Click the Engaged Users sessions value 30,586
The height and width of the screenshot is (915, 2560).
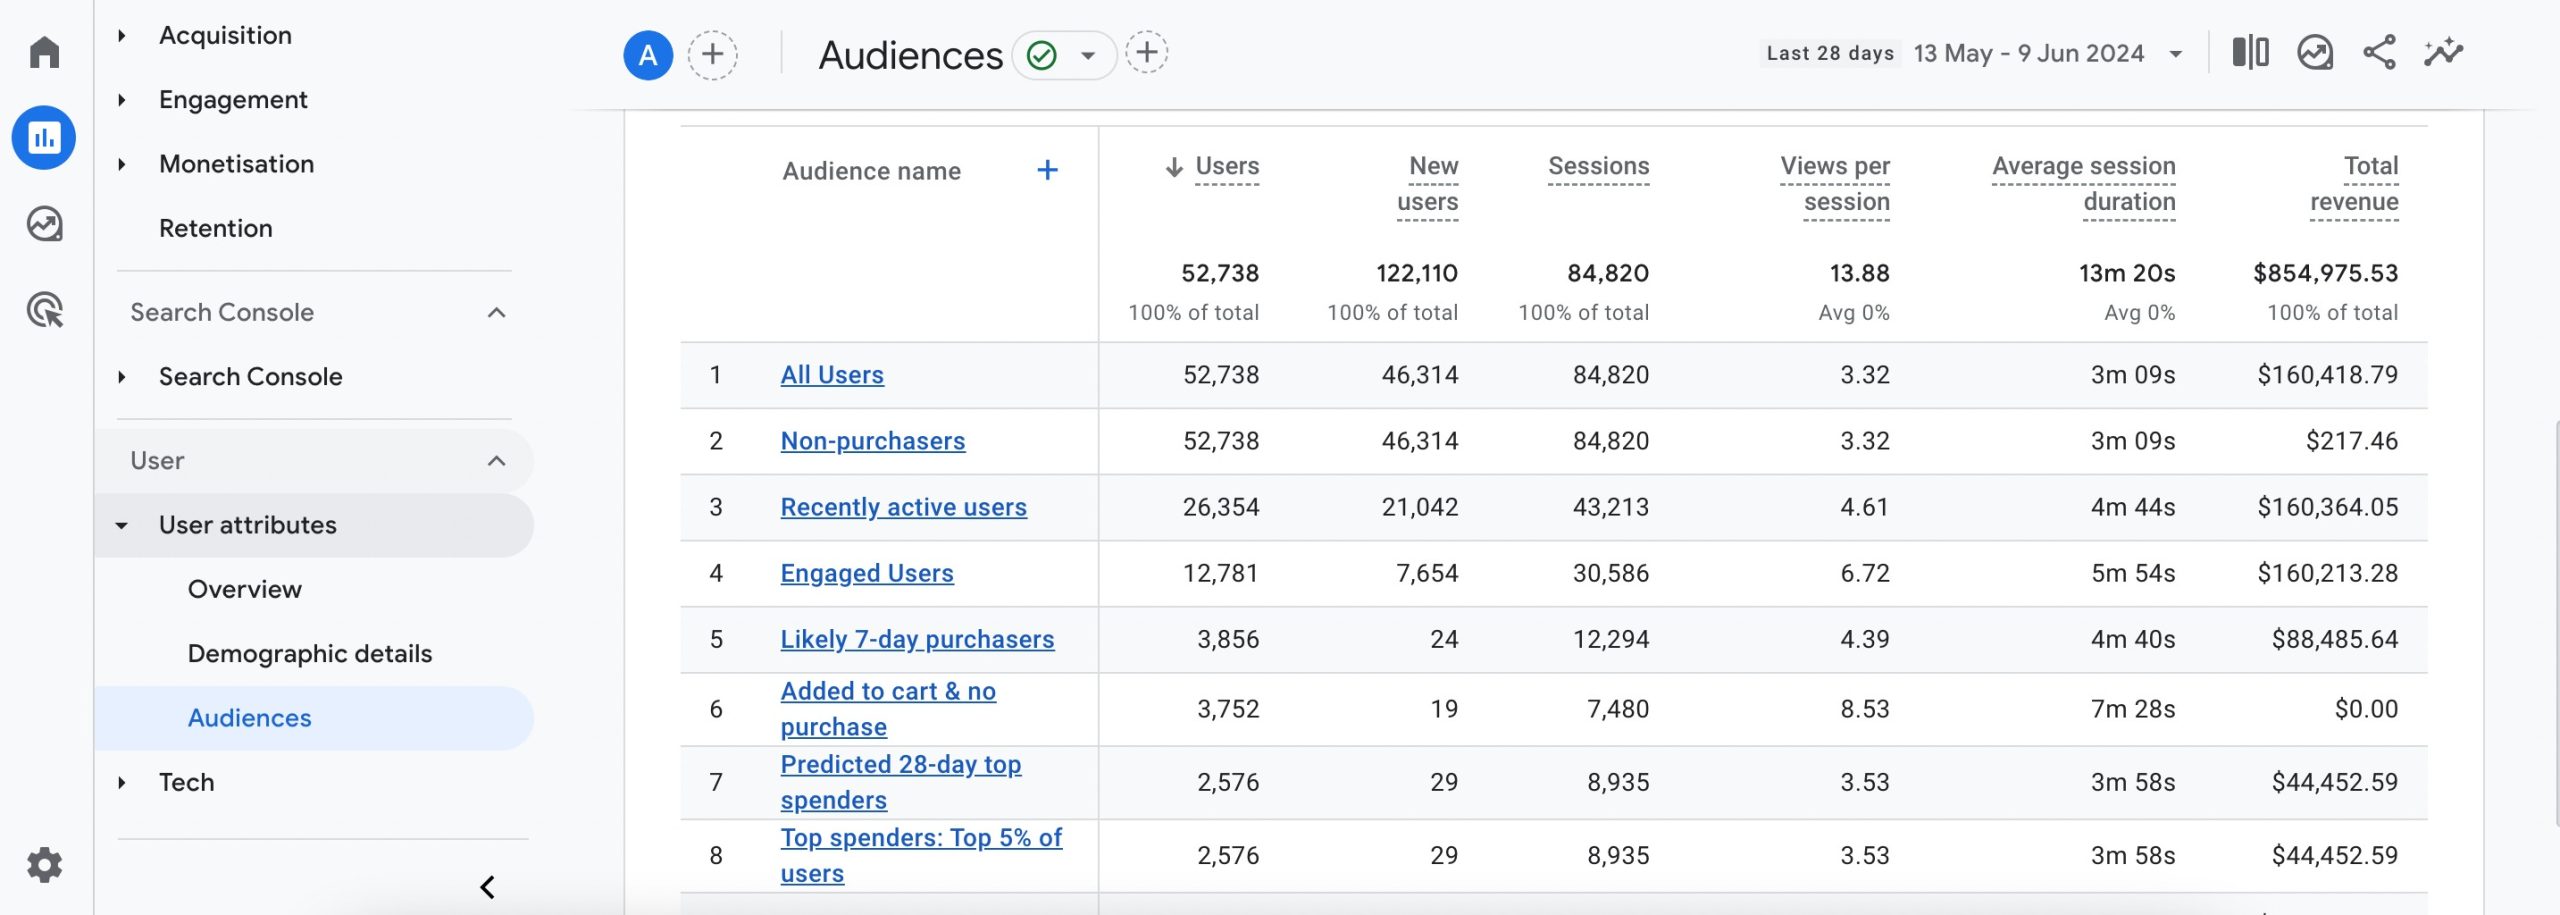tap(1610, 573)
